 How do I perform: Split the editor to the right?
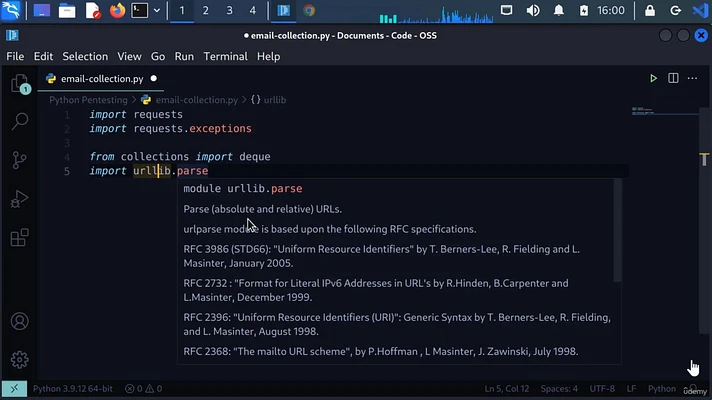click(674, 78)
